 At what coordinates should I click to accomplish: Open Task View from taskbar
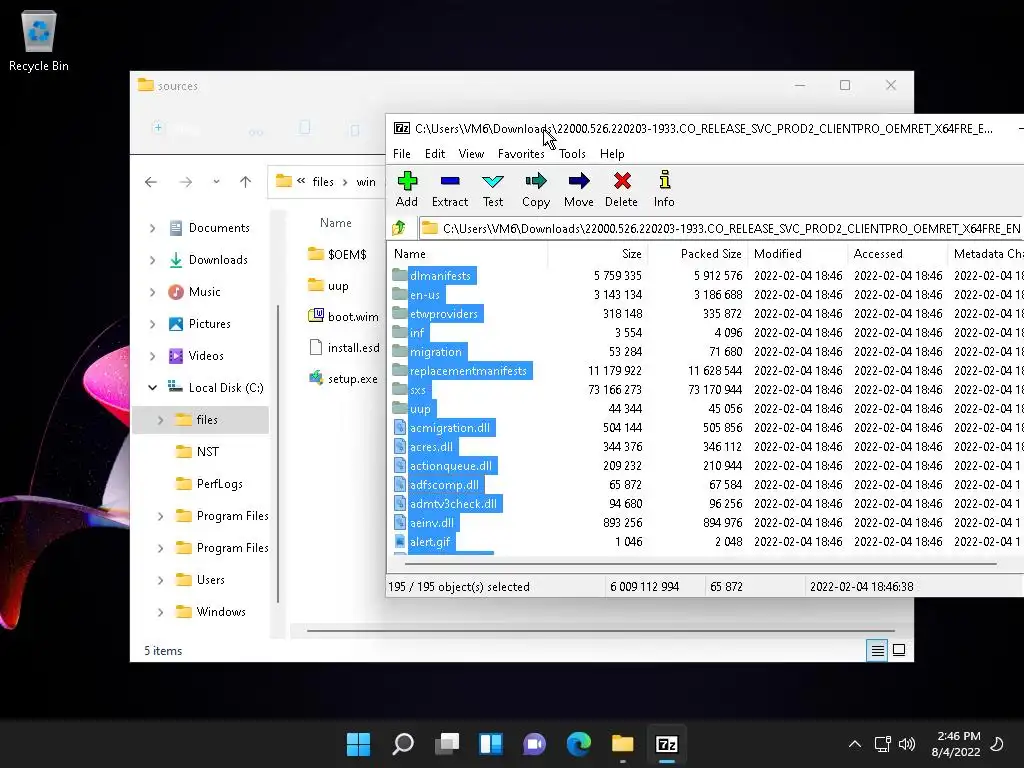[x=447, y=744]
